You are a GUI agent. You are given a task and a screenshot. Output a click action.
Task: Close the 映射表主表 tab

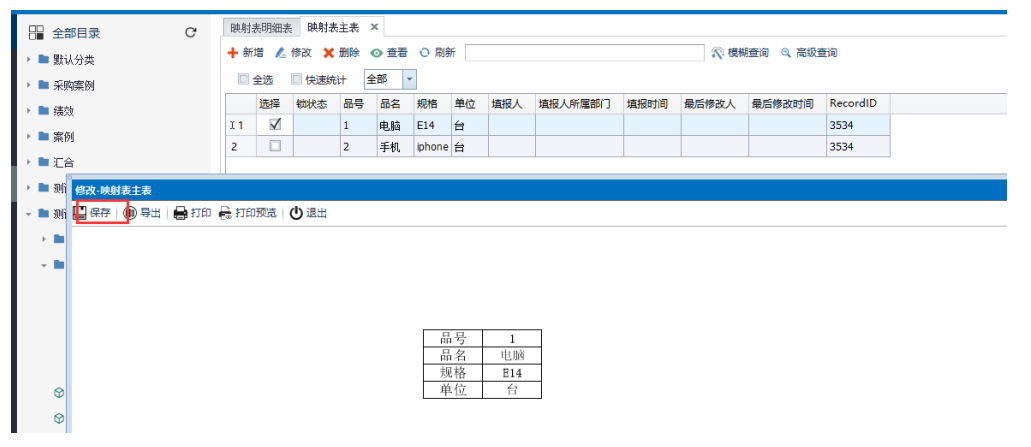point(374,28)
